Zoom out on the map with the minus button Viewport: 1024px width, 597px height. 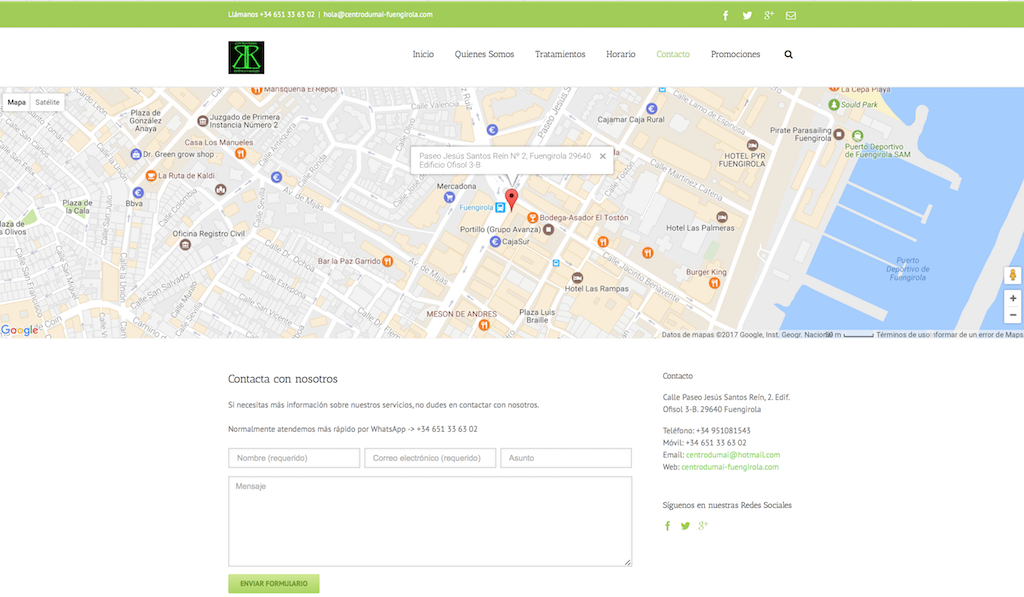1012,315
